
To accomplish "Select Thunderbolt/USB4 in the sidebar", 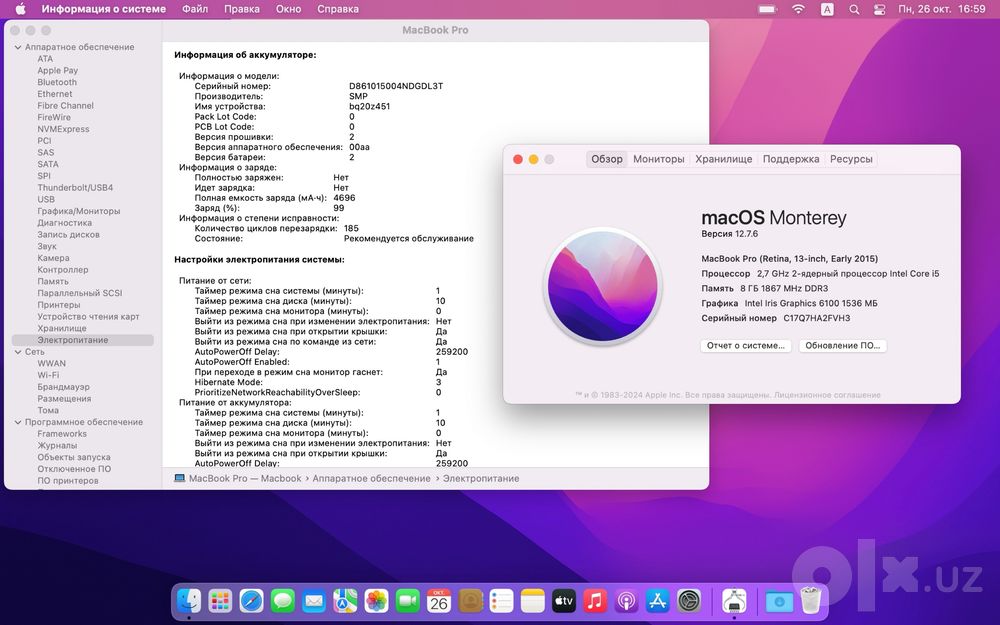I will (75, 188).
